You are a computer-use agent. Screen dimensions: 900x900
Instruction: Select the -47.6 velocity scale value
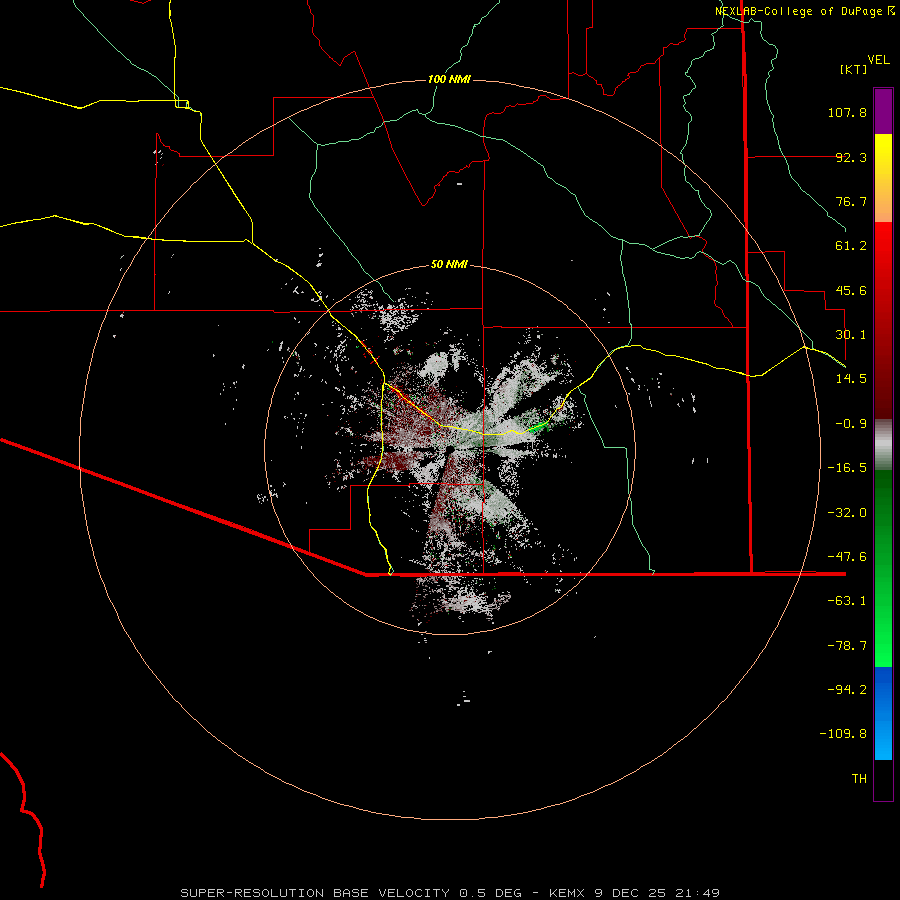point(847,557)
